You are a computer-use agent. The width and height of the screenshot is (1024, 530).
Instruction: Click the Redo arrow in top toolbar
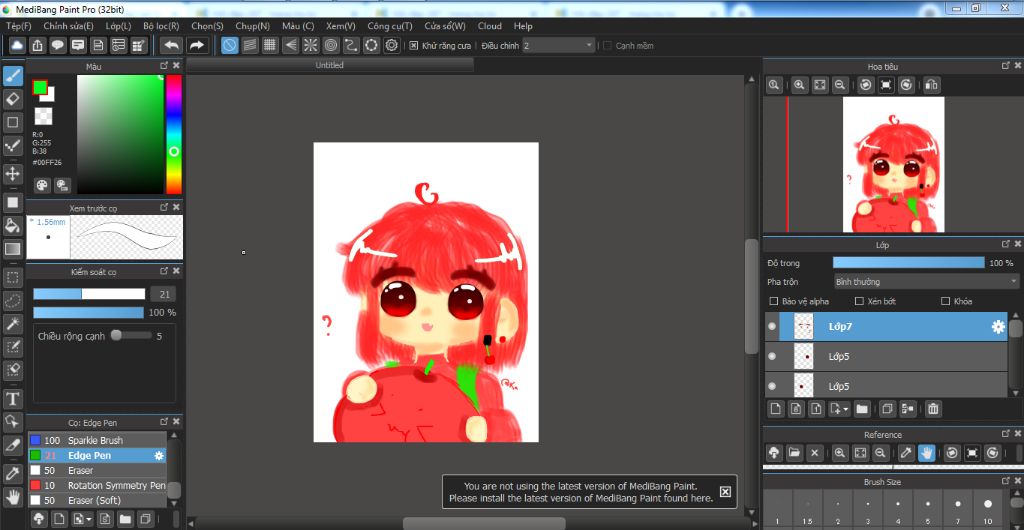coord(196,45)
